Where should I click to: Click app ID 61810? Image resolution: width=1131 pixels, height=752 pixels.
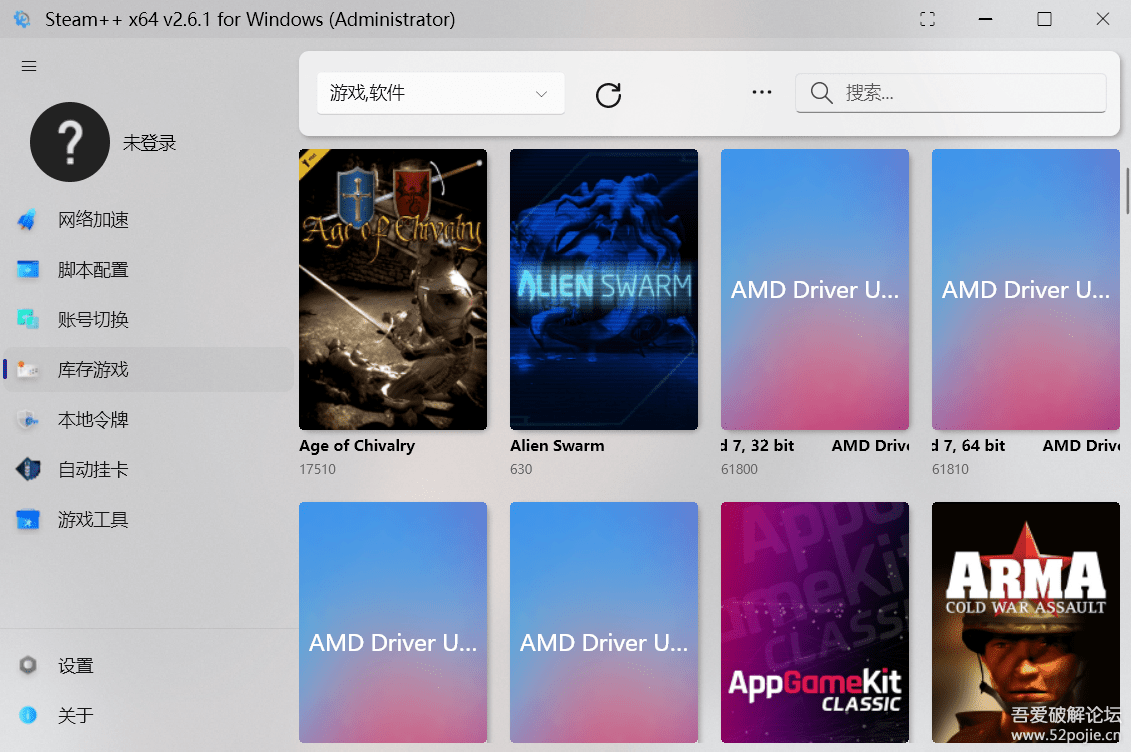[x=950, y=469]
